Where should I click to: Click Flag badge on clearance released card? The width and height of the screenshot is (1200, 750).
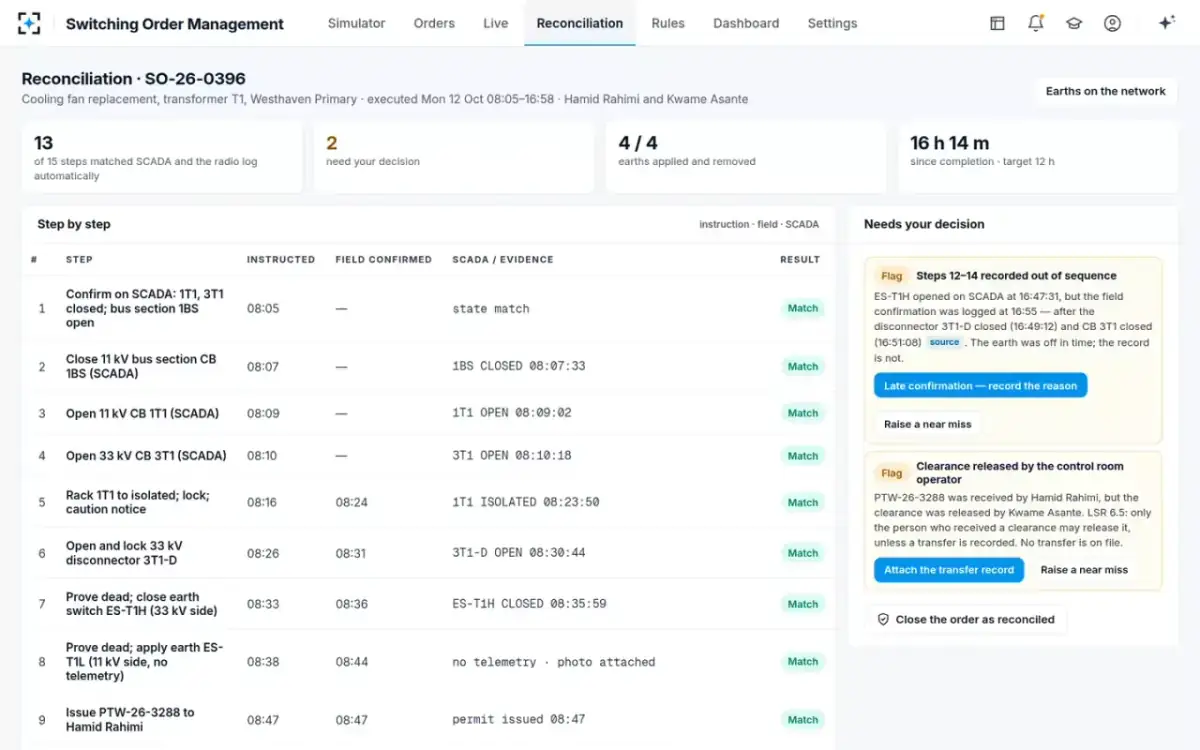click(x=891, y=473)
